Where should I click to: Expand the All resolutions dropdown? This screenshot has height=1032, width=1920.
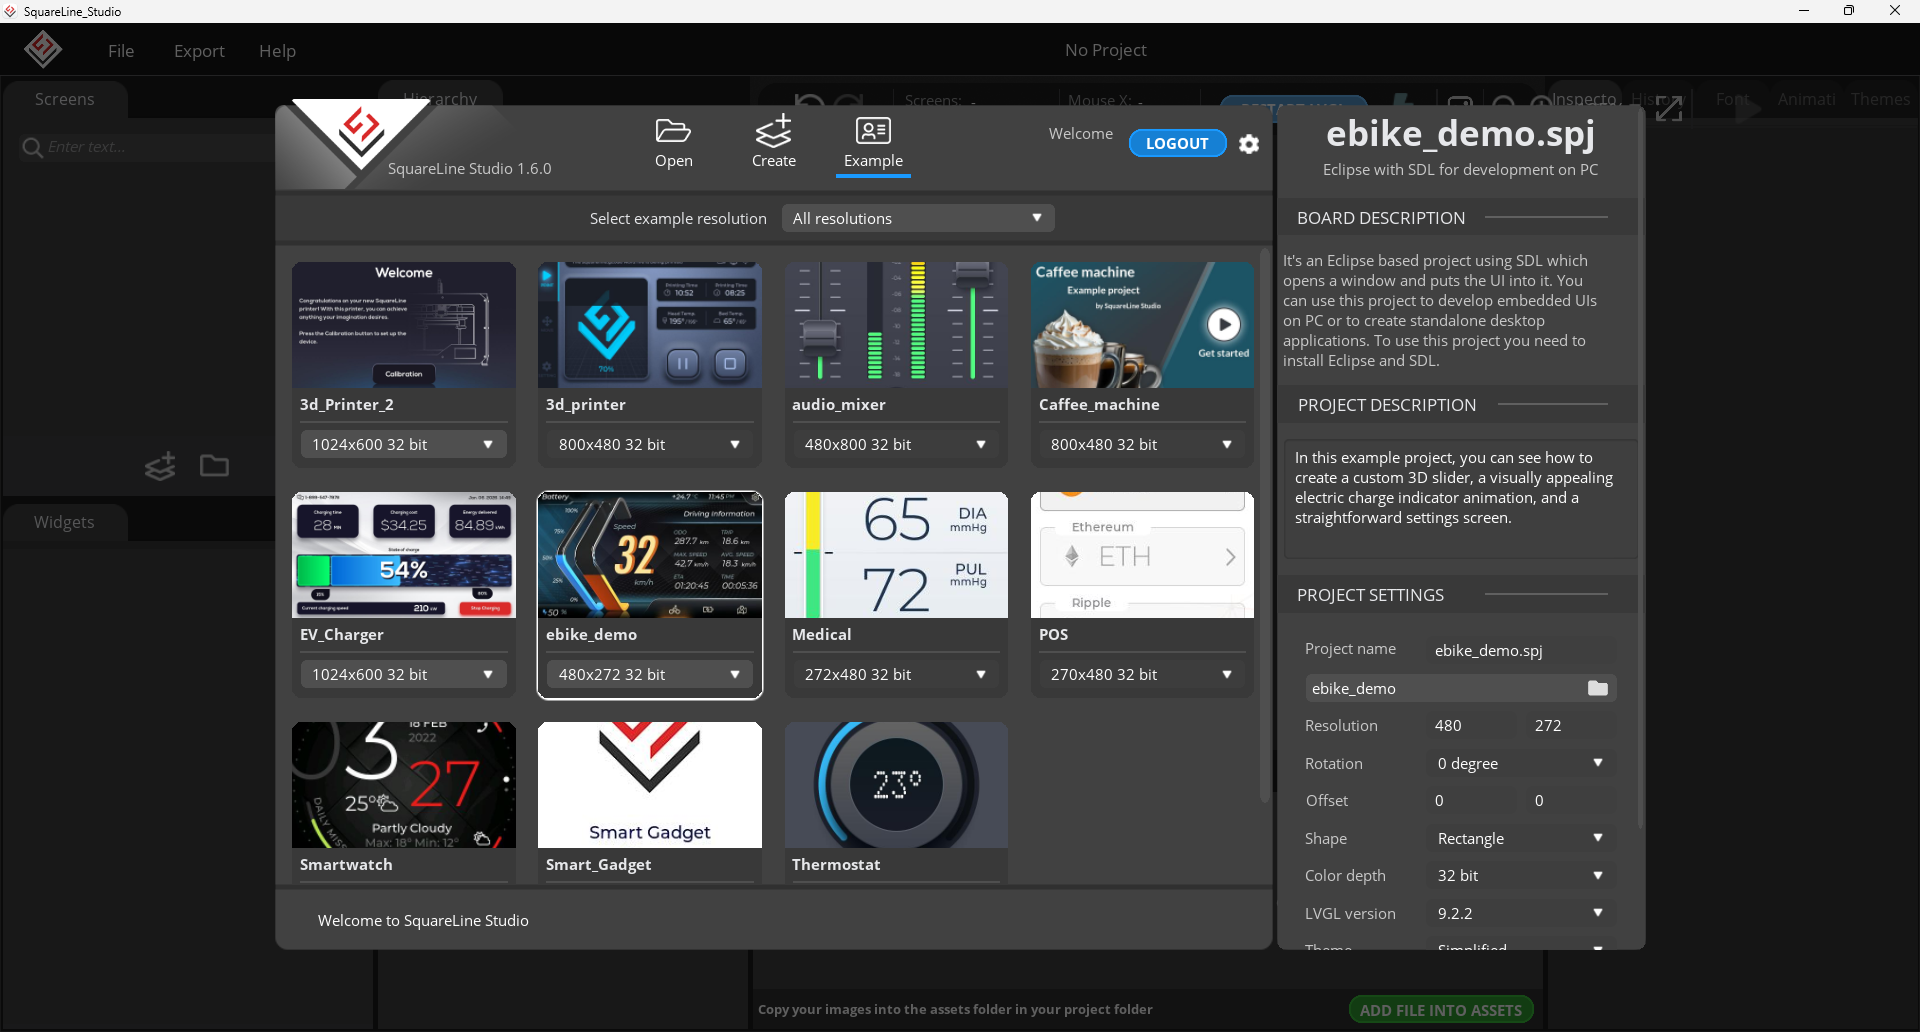pos(917,218)
